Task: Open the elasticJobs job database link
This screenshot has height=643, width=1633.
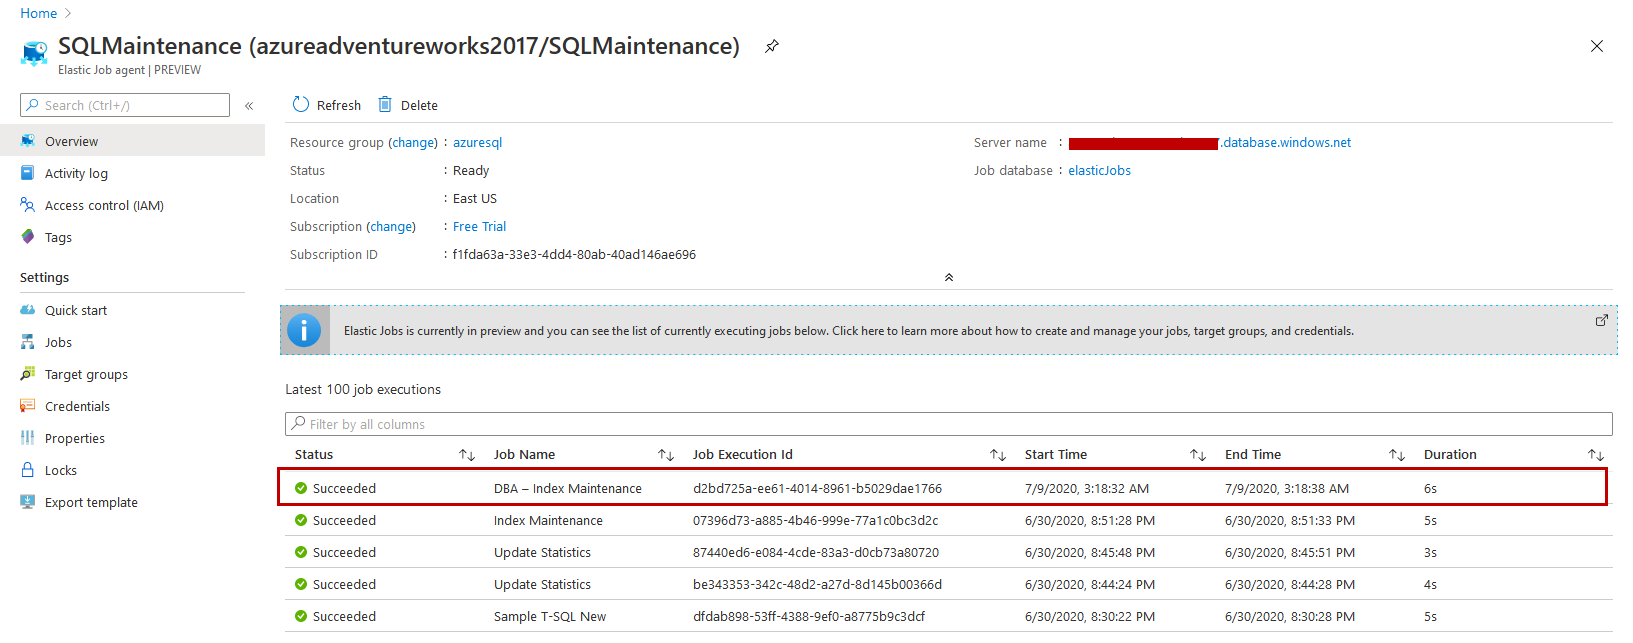Action: pos(1099,171)
